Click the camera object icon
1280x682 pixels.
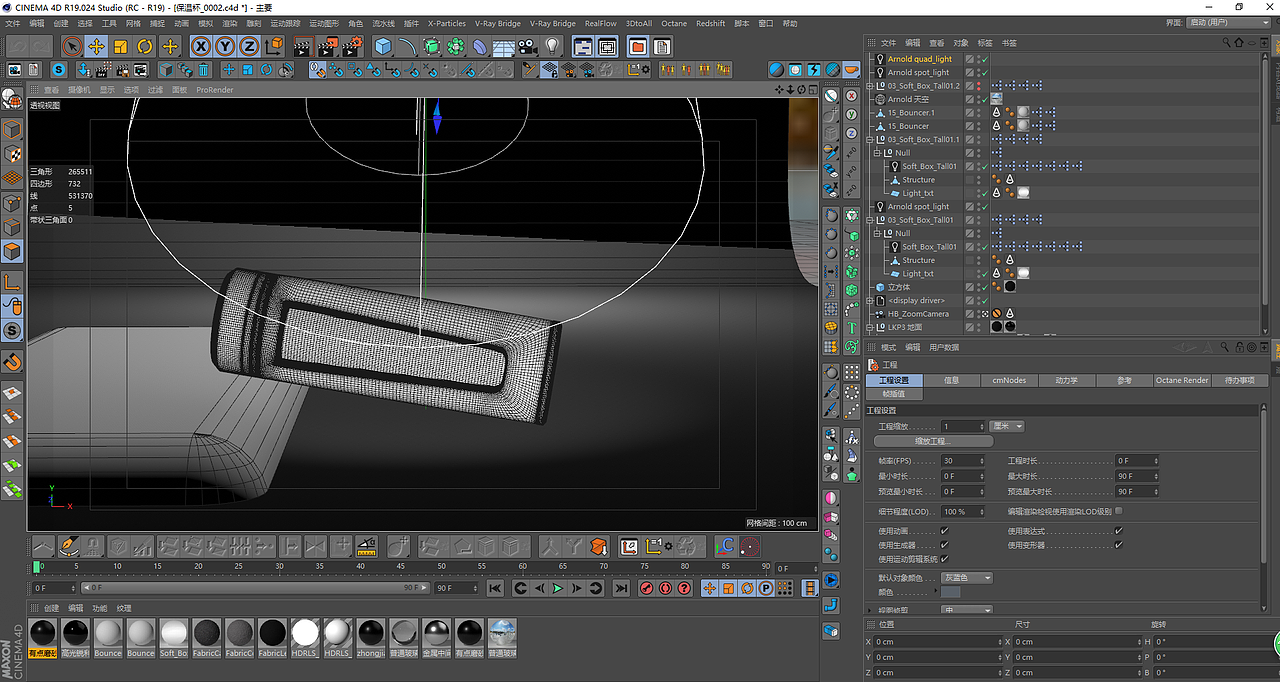point(528,46)
